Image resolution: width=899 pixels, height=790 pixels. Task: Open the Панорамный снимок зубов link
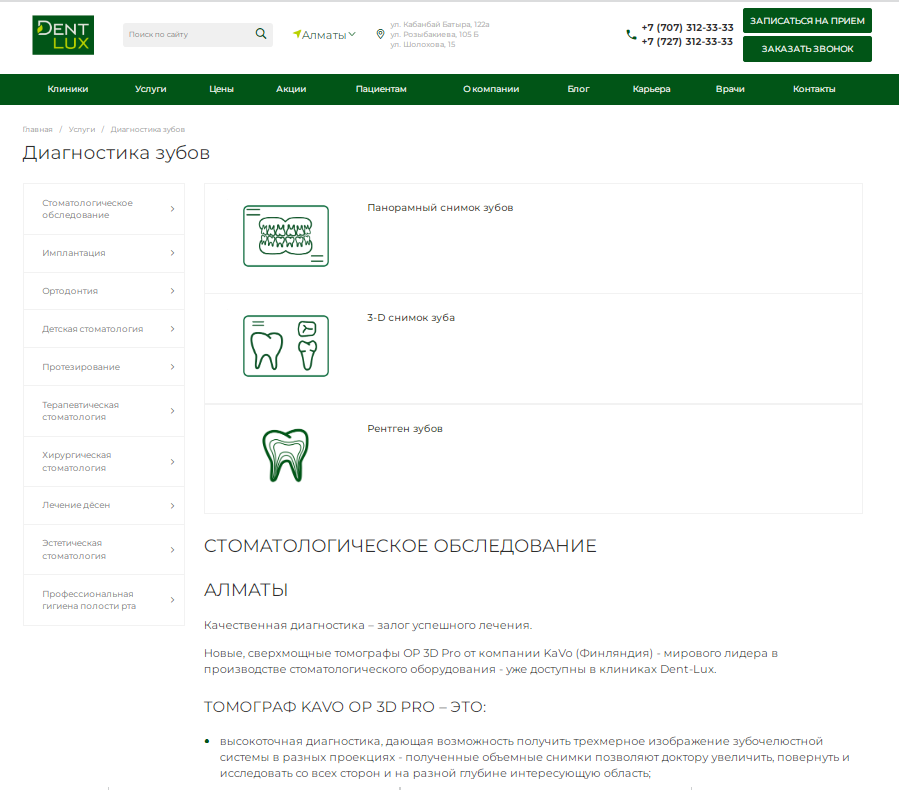coord(440,208)
